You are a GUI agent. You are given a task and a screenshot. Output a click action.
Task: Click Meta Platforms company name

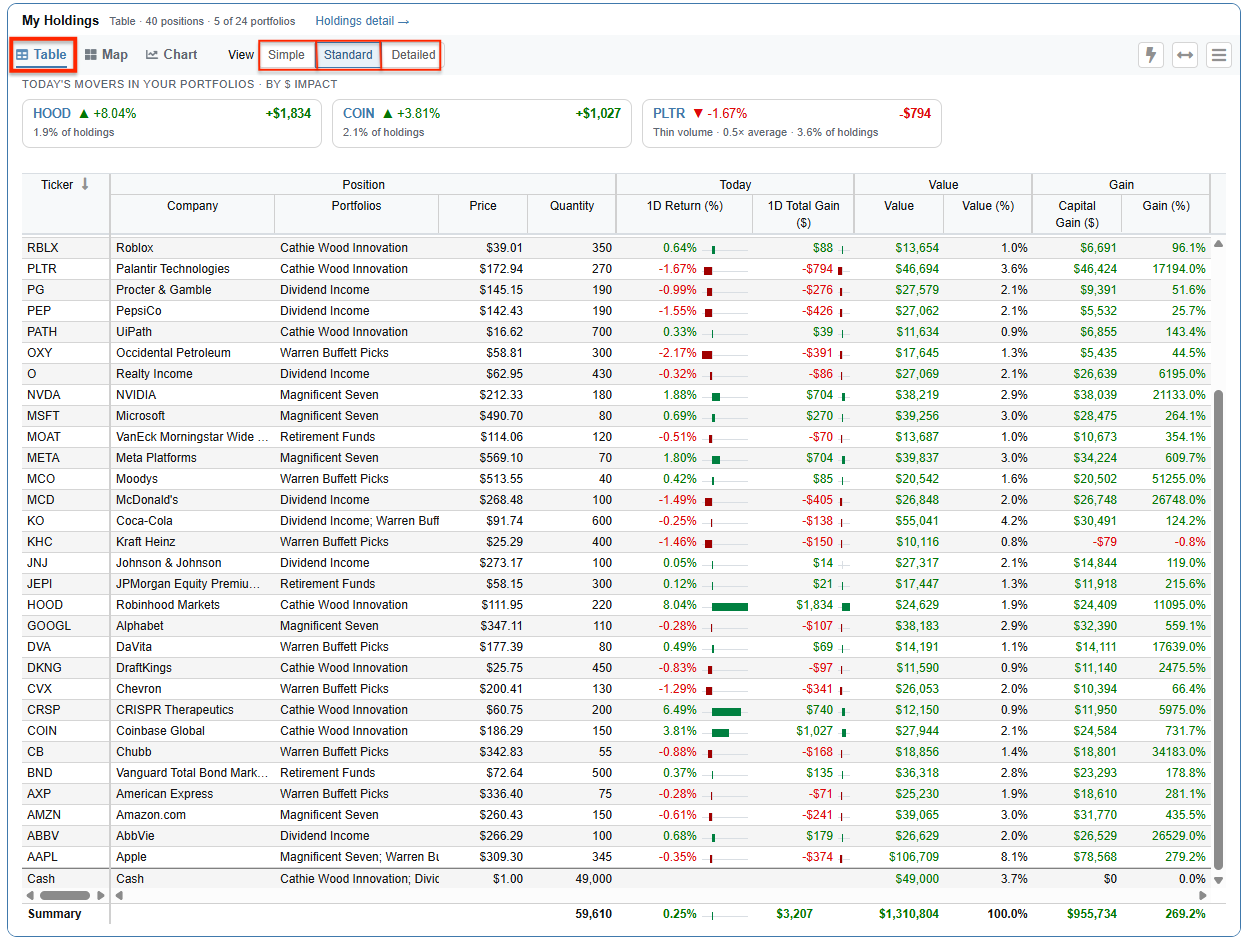tap(156, 458)
